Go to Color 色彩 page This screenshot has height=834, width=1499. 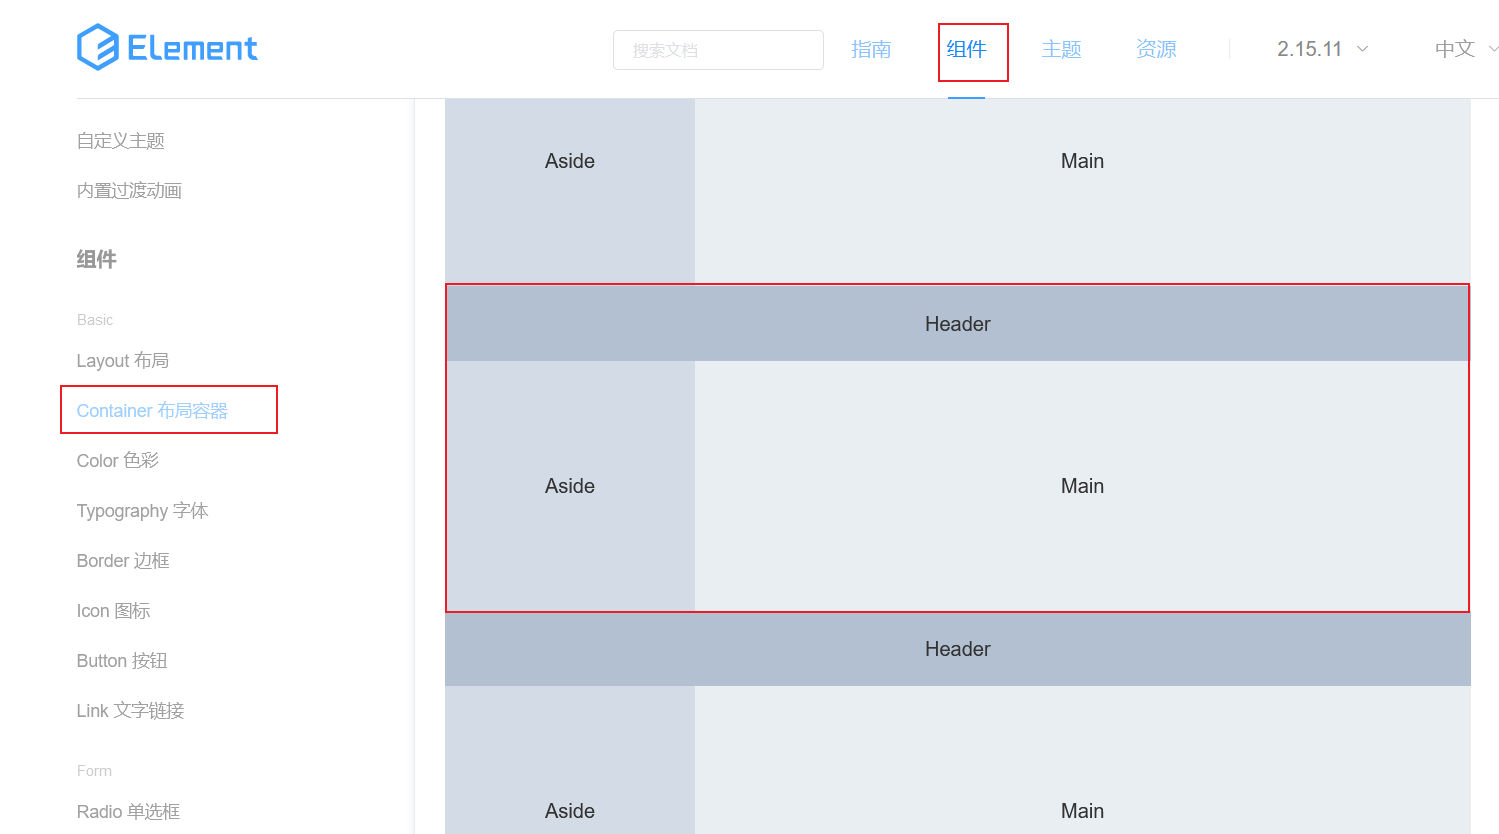[x=118, y=461]
